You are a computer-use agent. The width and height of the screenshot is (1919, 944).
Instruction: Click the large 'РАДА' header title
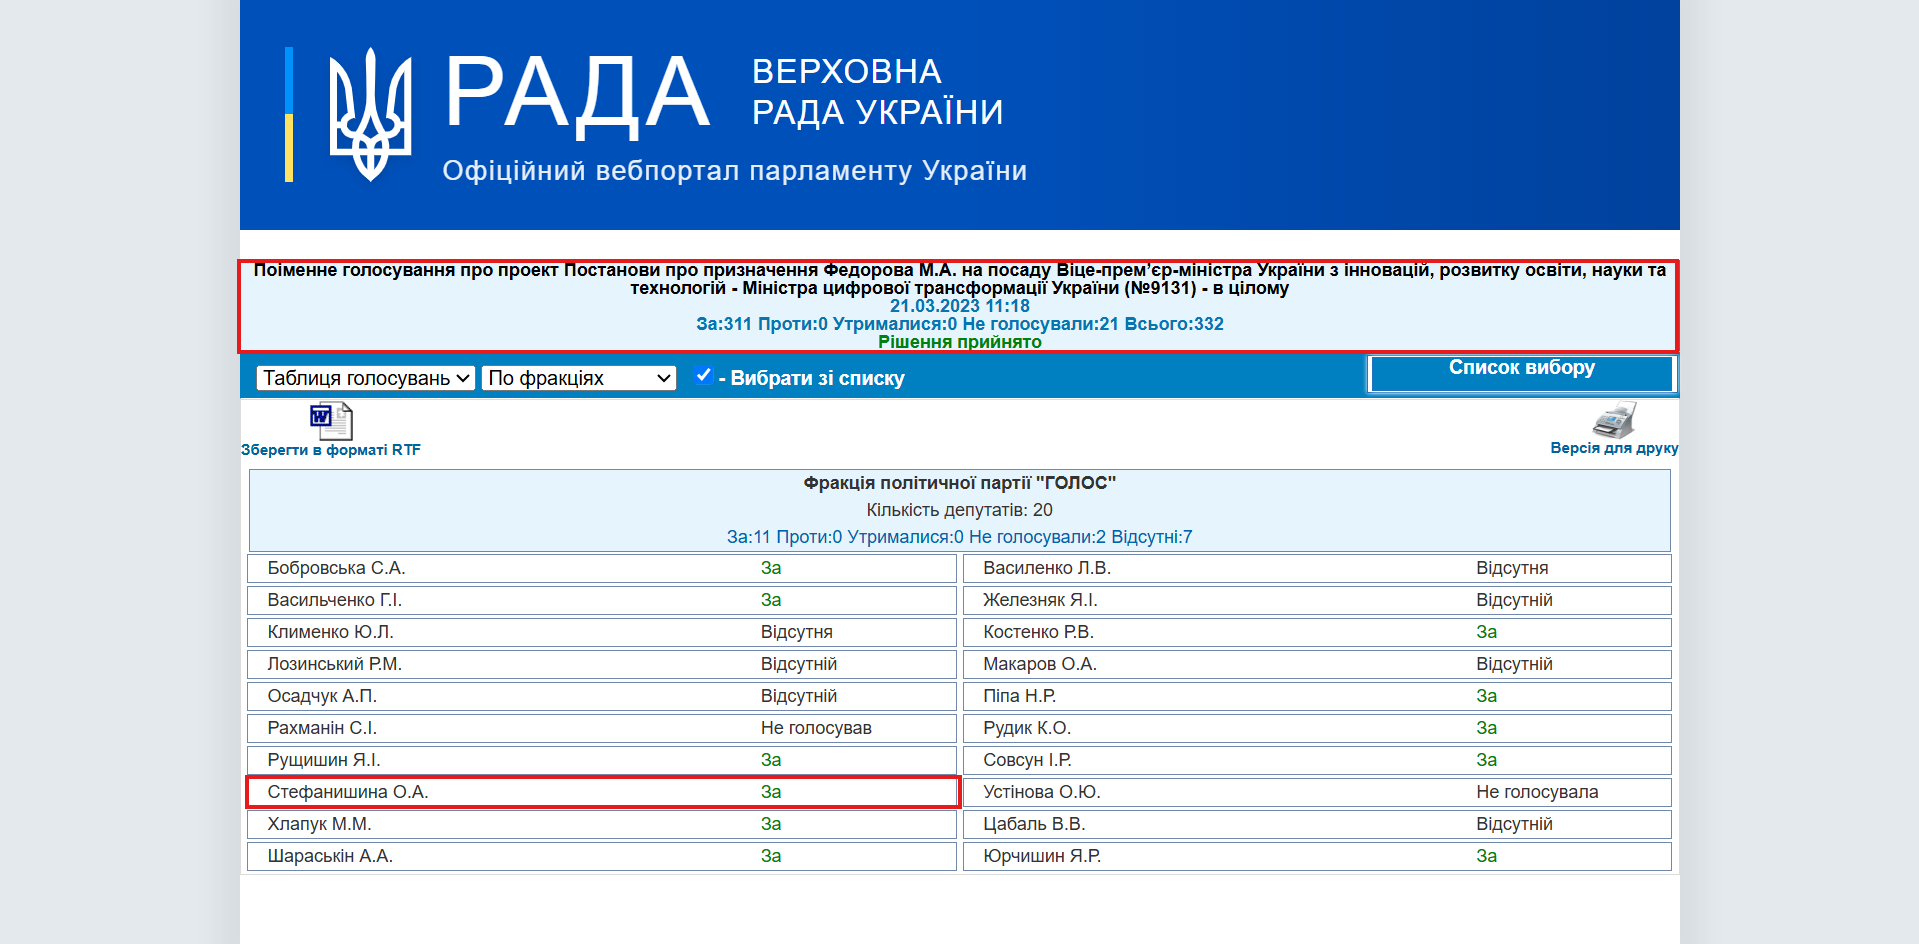click(577, 95)
